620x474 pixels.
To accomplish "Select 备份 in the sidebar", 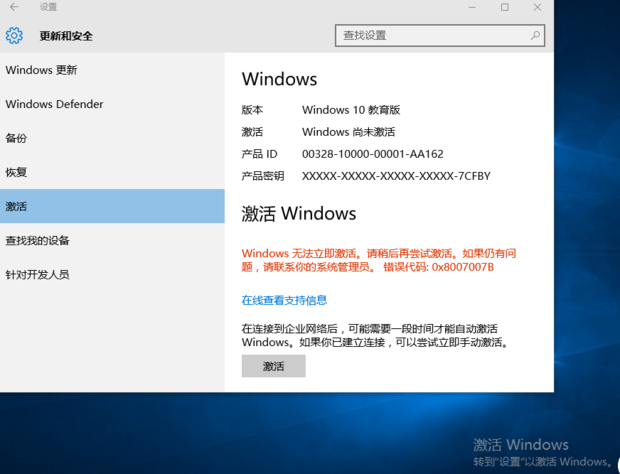I will pyautogui.click(x=112, y=138).
